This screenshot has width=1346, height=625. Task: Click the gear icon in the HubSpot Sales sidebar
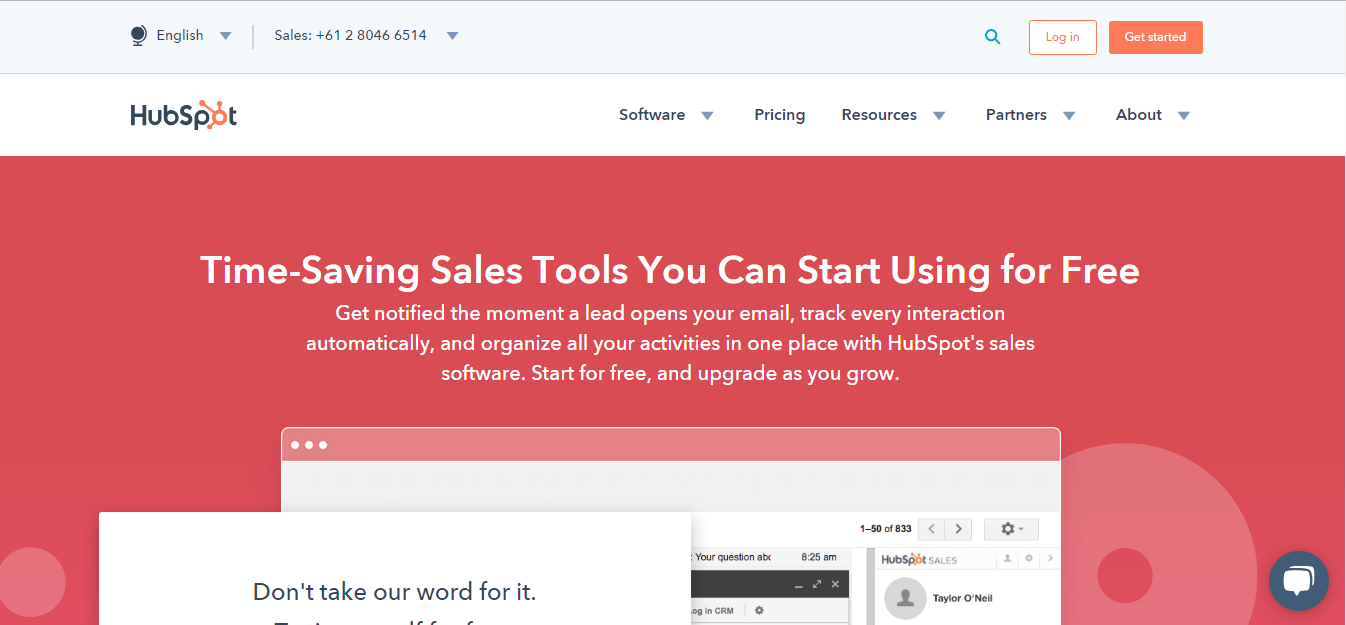[x=1029, y=559]
